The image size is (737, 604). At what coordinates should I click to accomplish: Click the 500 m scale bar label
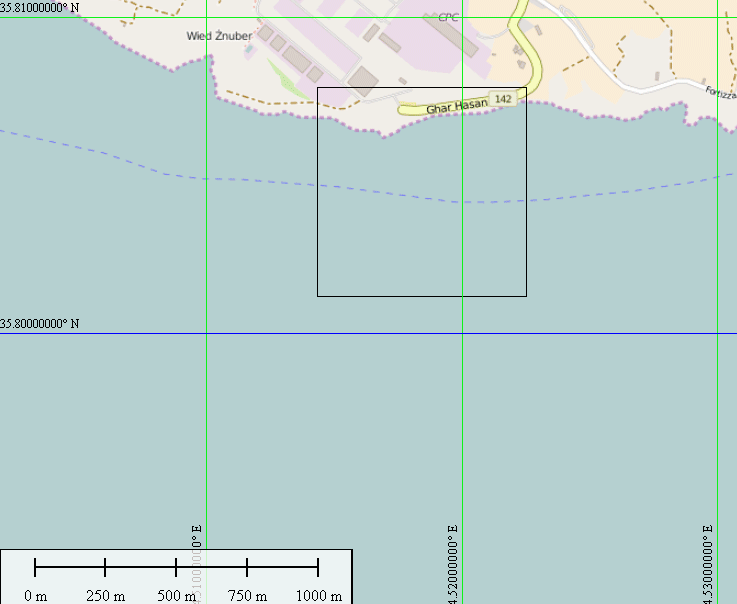175,596
